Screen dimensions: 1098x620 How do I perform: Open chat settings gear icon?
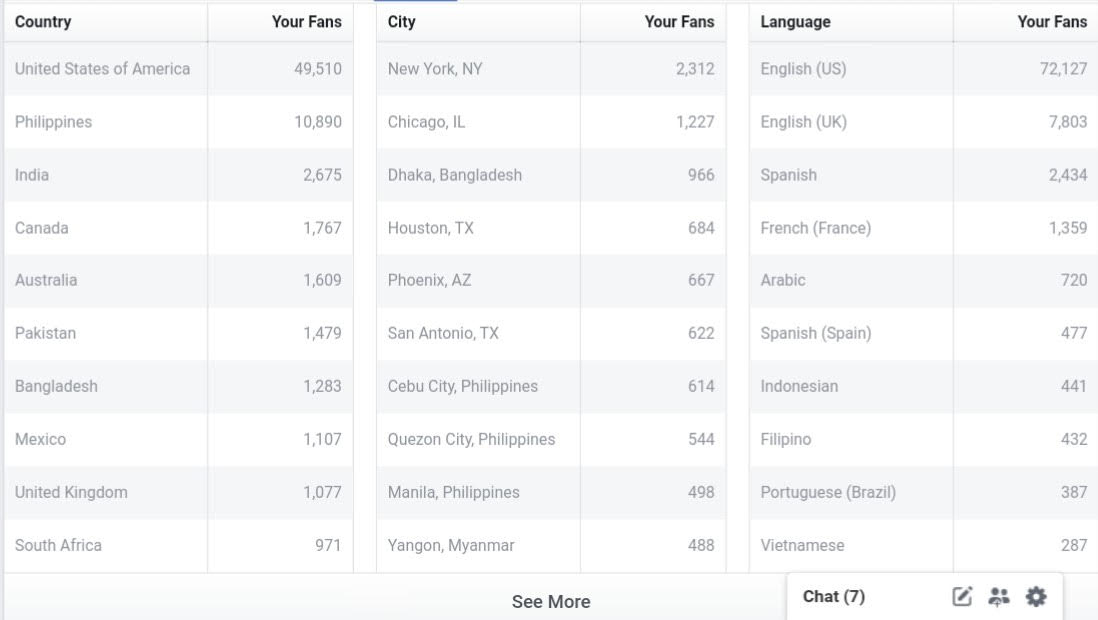click(1036, 597)
